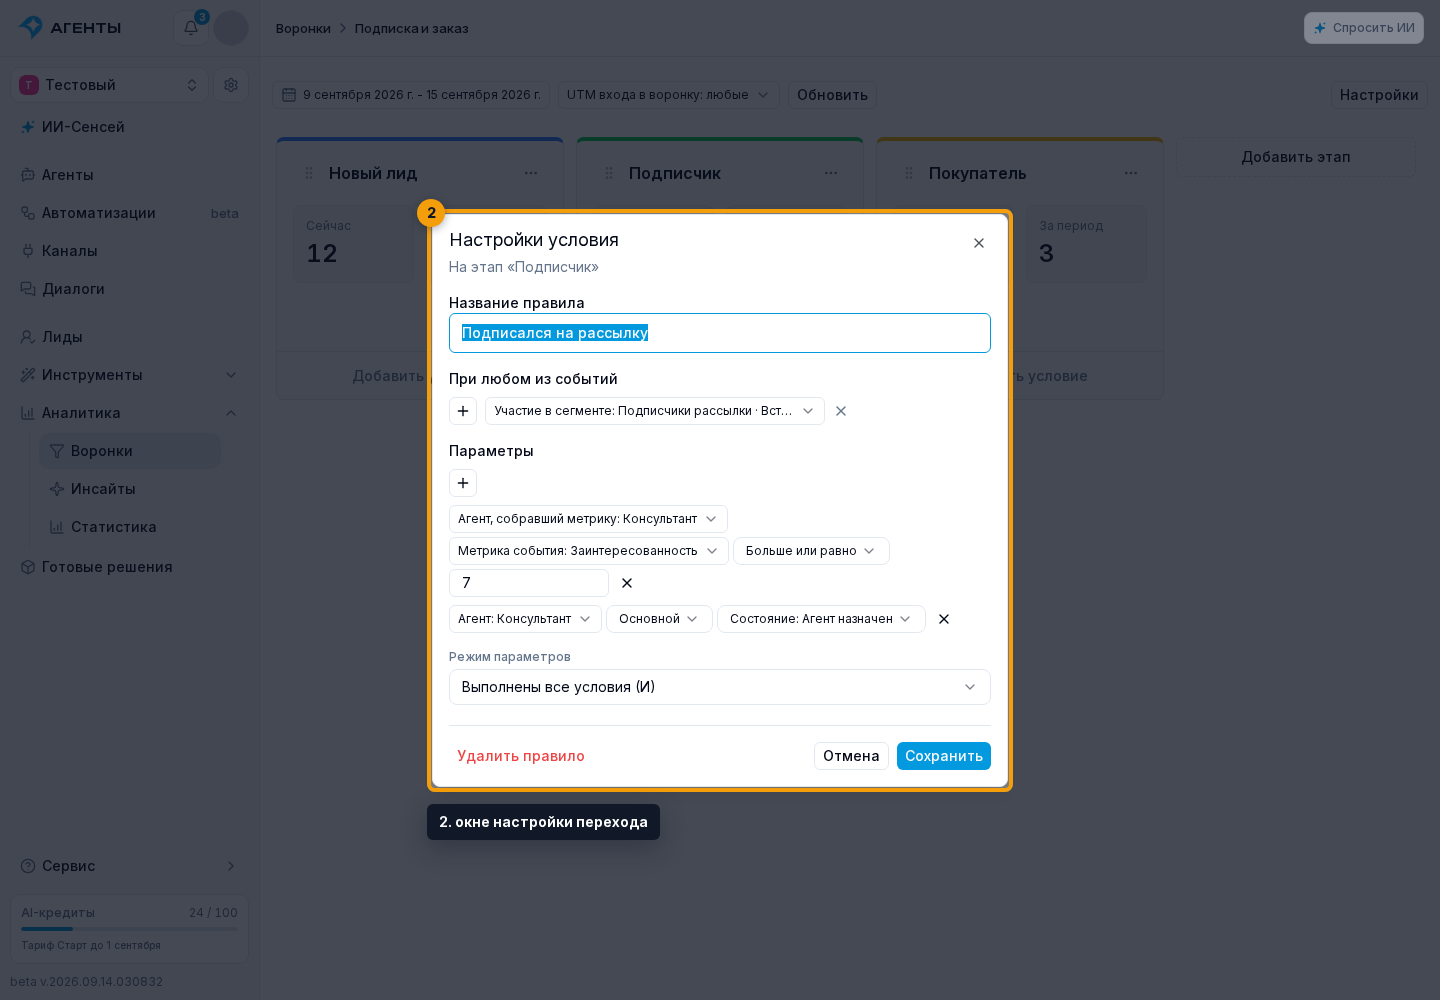Open Подписчик stage options menu
The width and height of the screenshot is (1440, 1000).
831,173
